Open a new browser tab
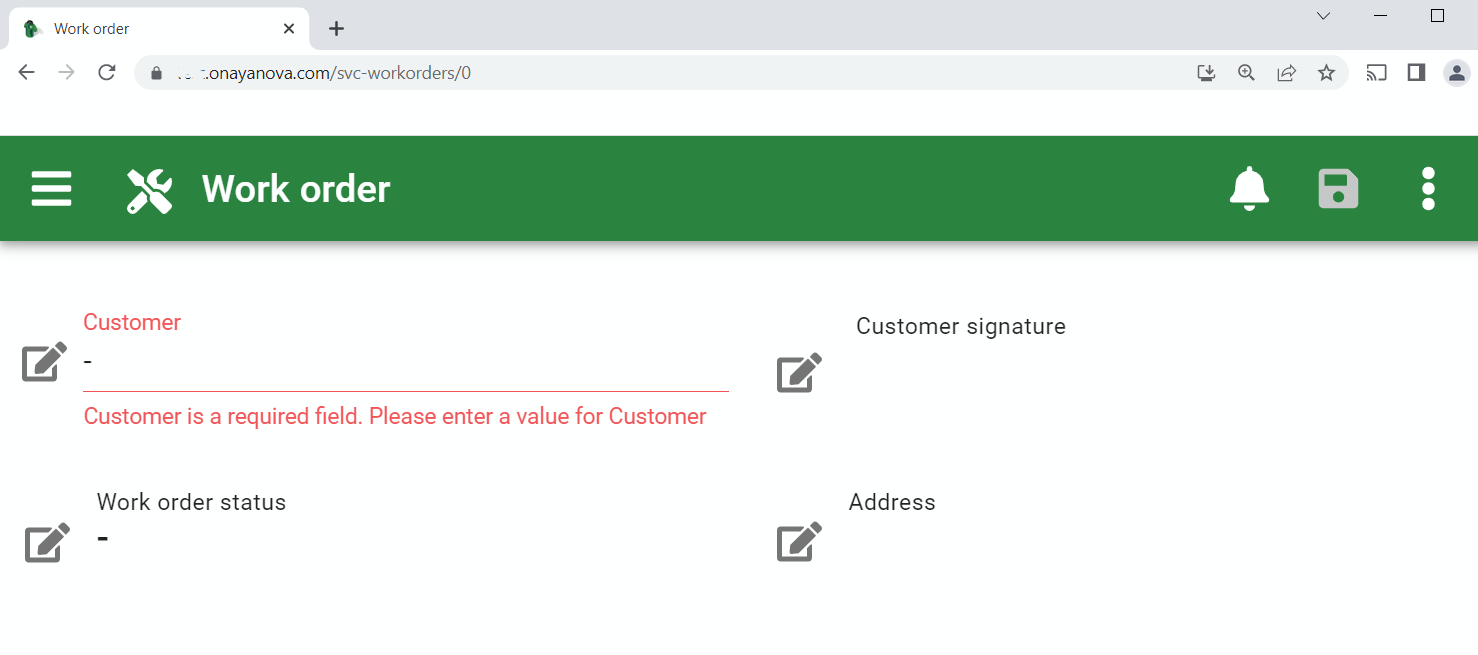This screenshot has width=1478, height=655. coord(337,29)
